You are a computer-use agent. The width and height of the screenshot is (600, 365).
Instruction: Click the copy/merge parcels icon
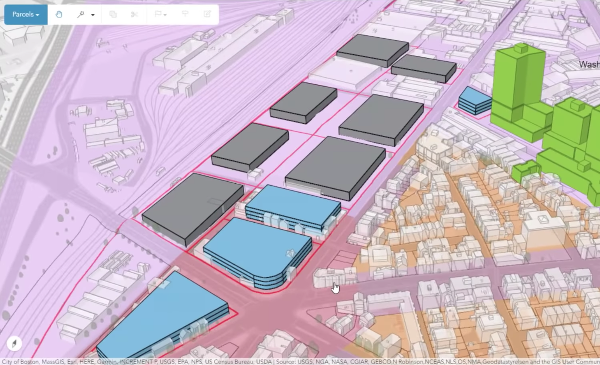[113, 15]
